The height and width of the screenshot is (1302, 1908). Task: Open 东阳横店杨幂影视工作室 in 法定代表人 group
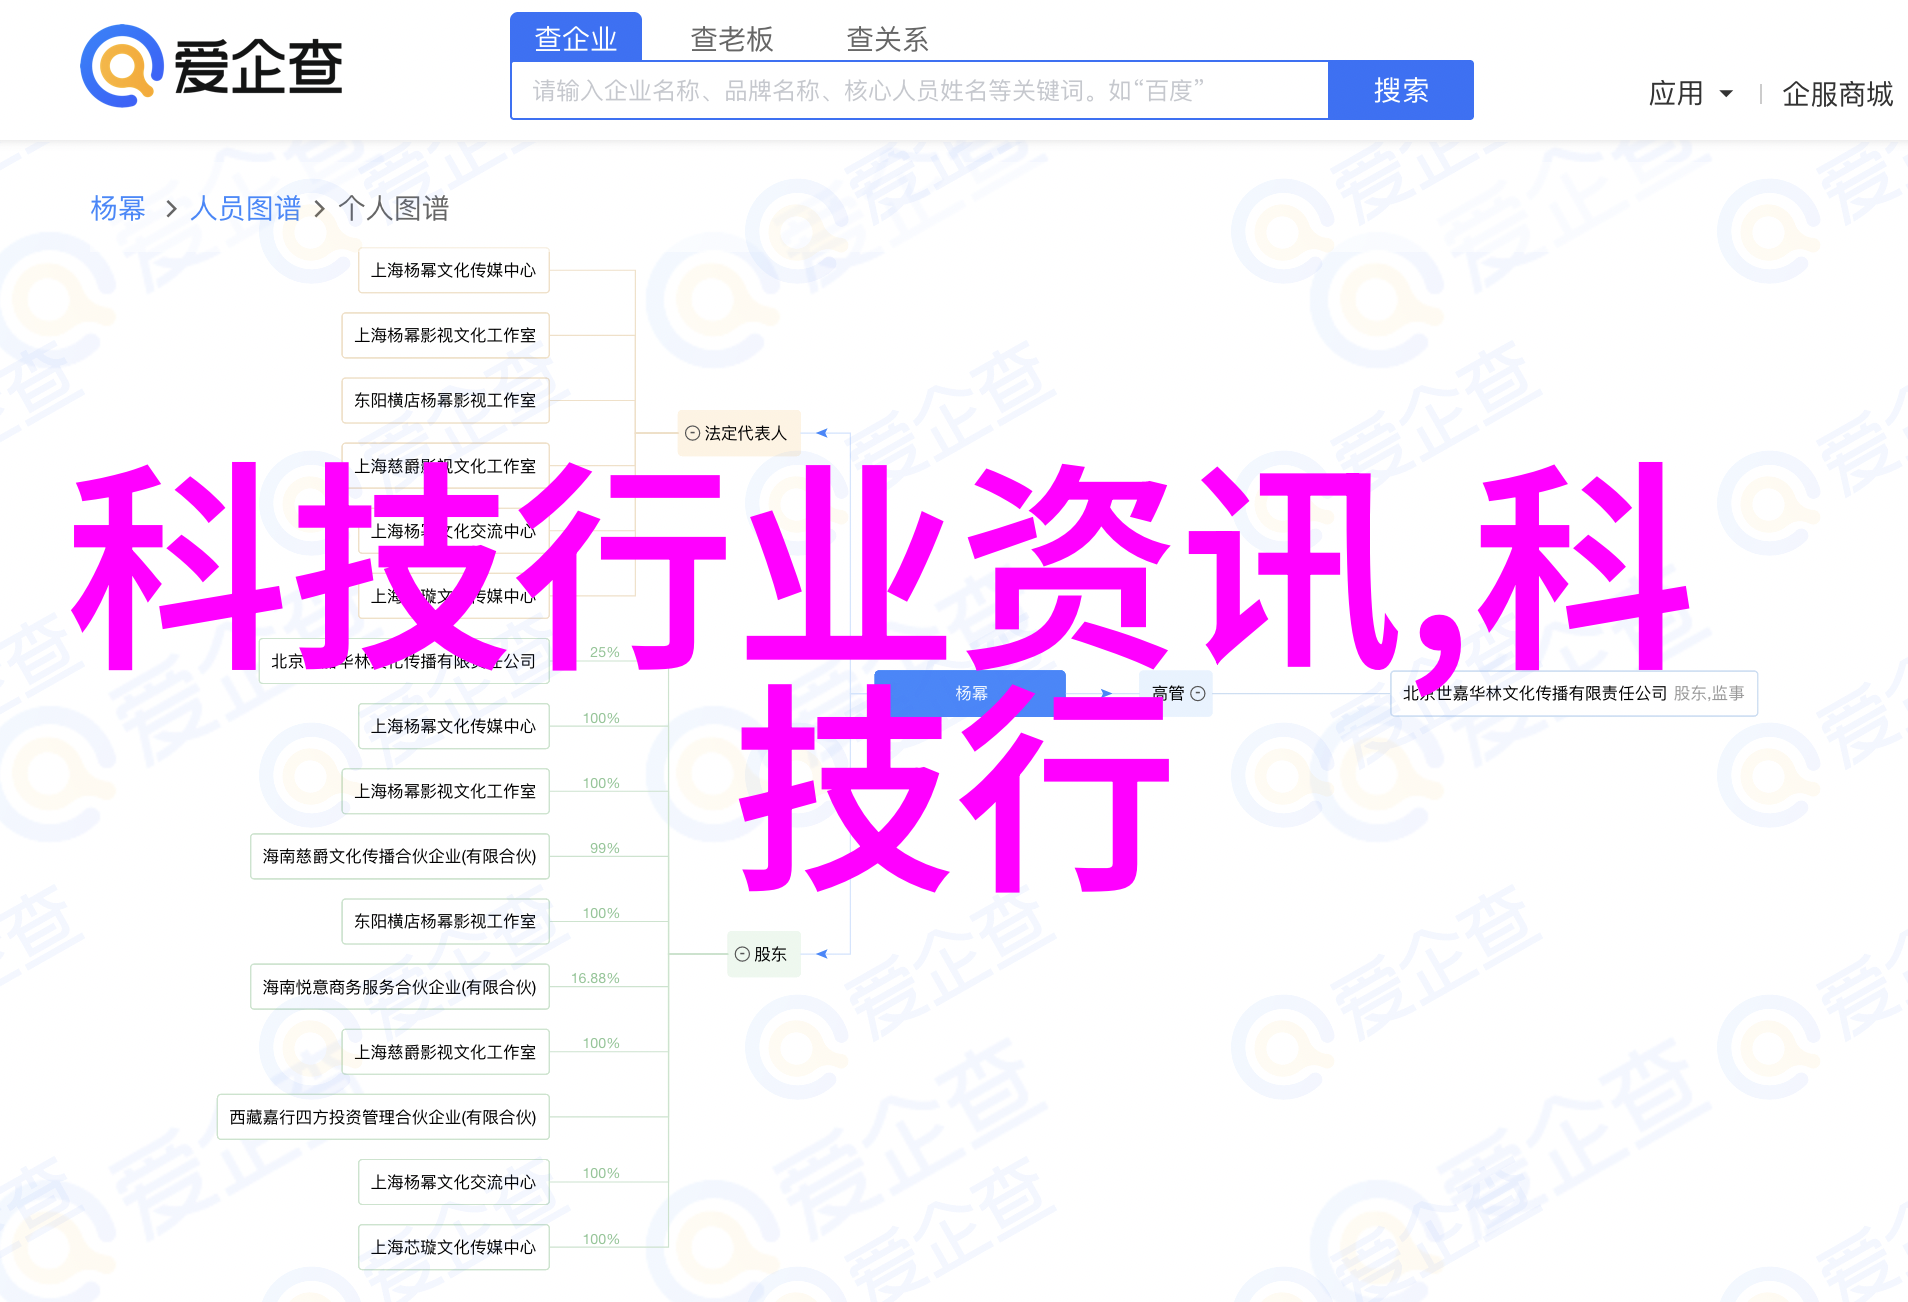446,400
